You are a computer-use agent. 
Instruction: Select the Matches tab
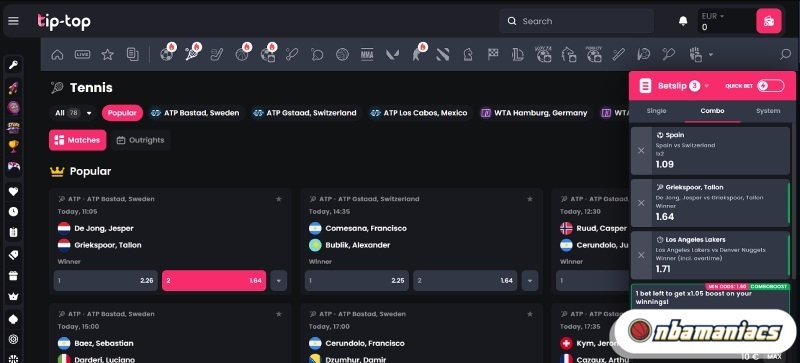coord(78,140)
